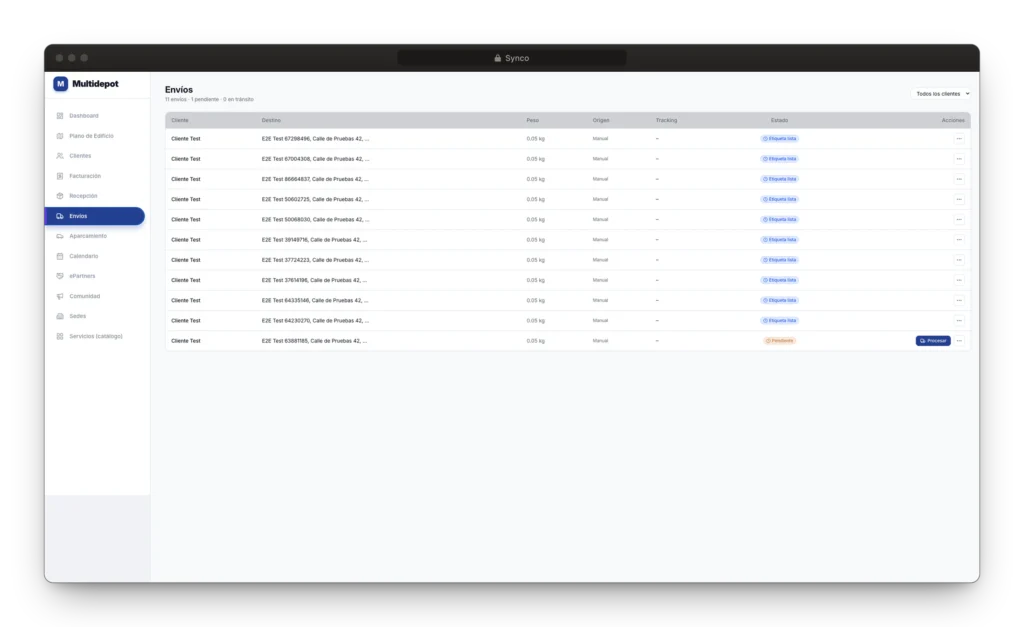Open more actions for E2E Test 67004308
Viewport: 1024px width, 627px height.
[x=959, y=159]
